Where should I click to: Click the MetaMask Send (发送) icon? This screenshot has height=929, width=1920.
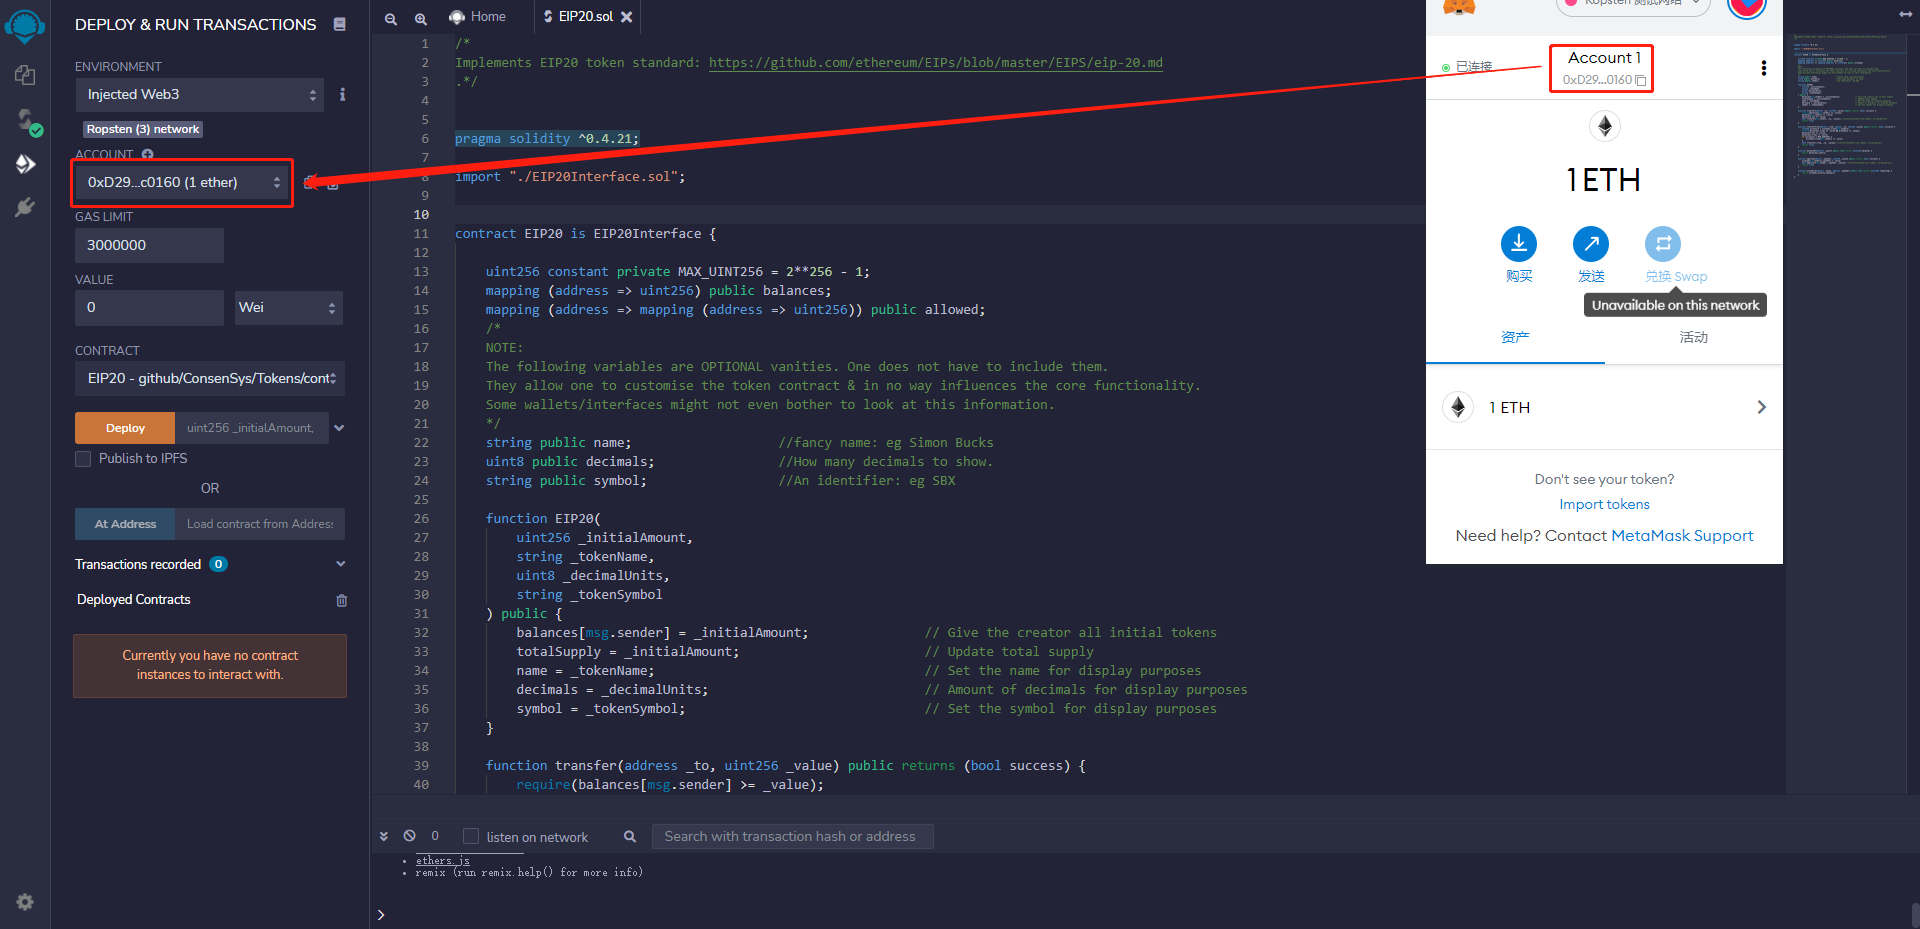(1591, 243)
